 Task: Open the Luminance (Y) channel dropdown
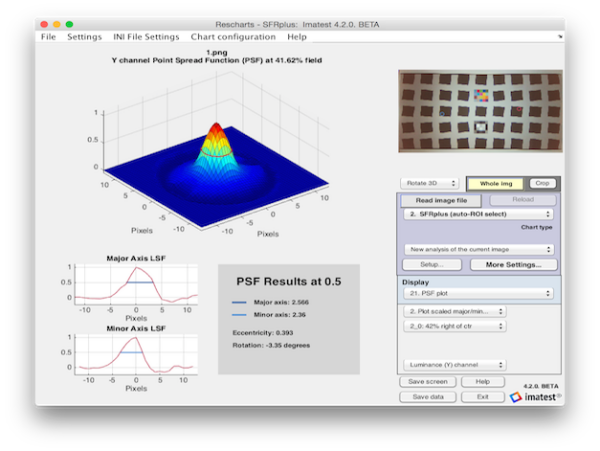click(455, 365)
